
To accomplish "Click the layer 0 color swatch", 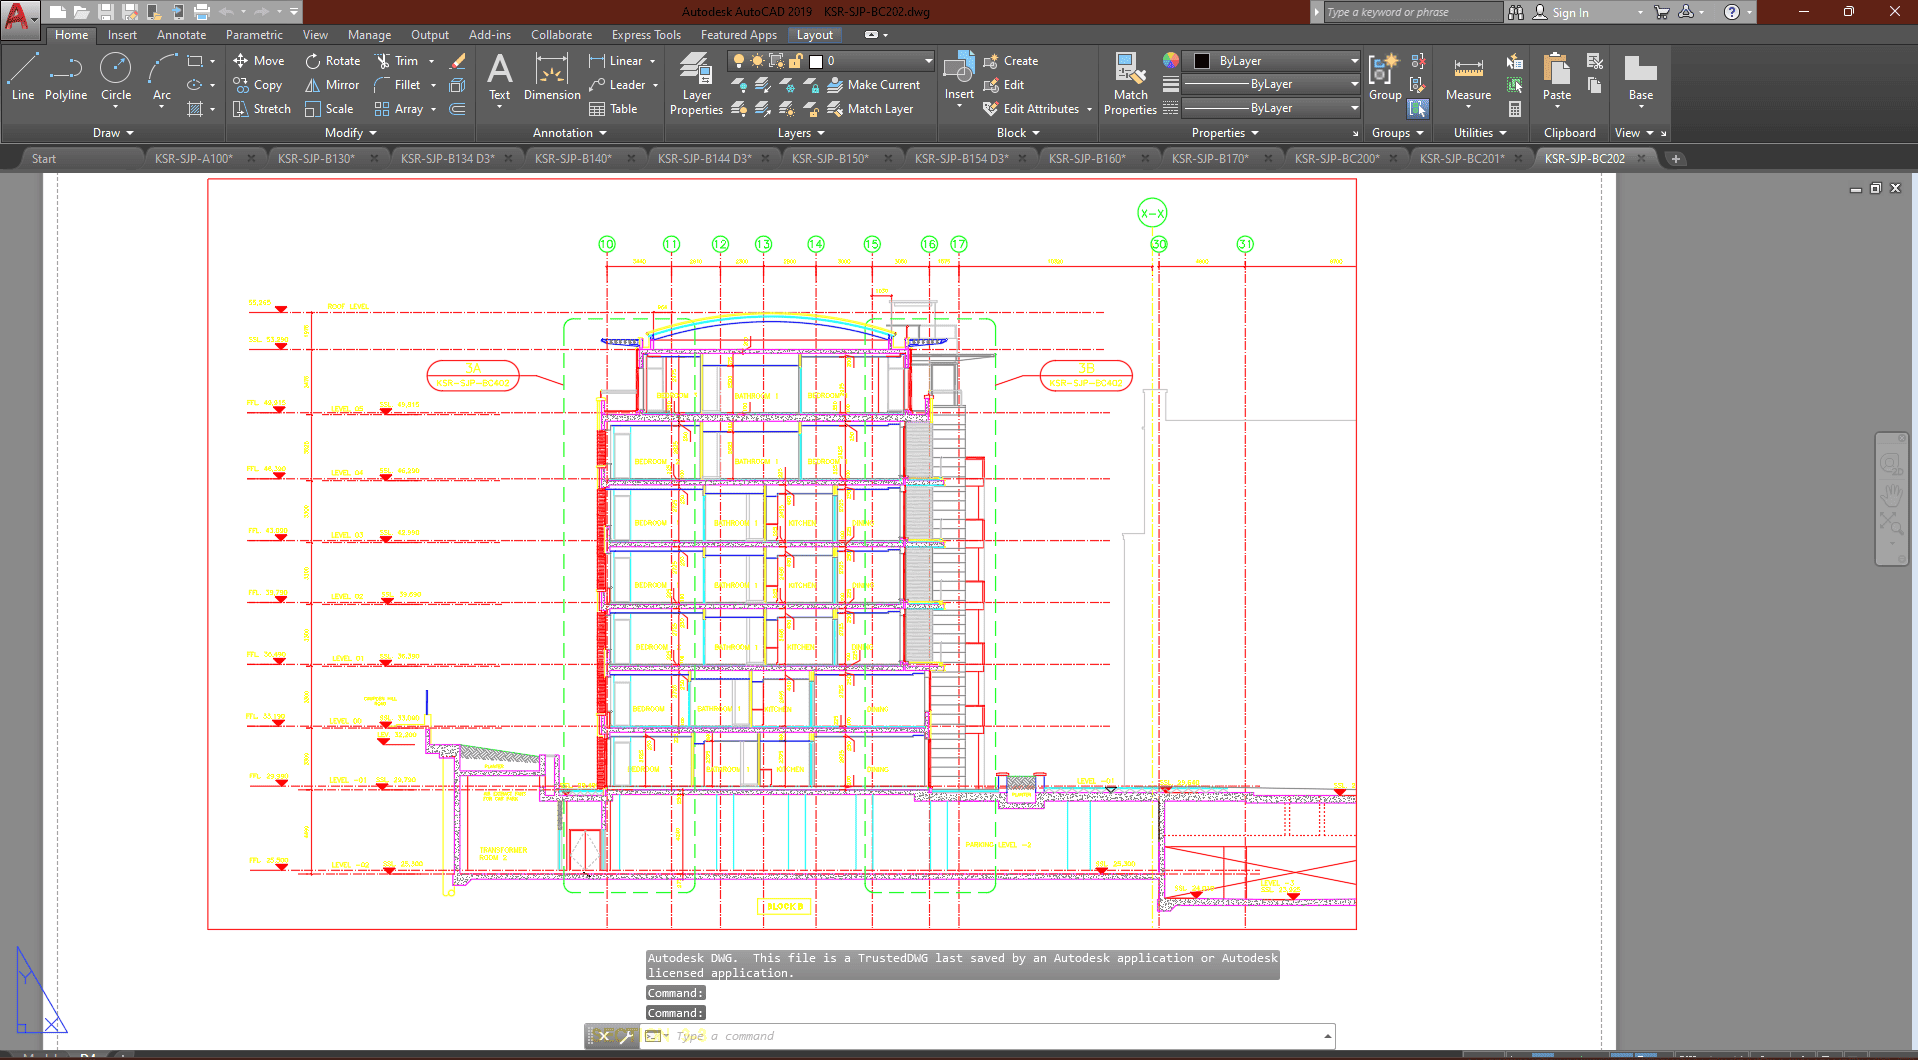I will (816, 61).
